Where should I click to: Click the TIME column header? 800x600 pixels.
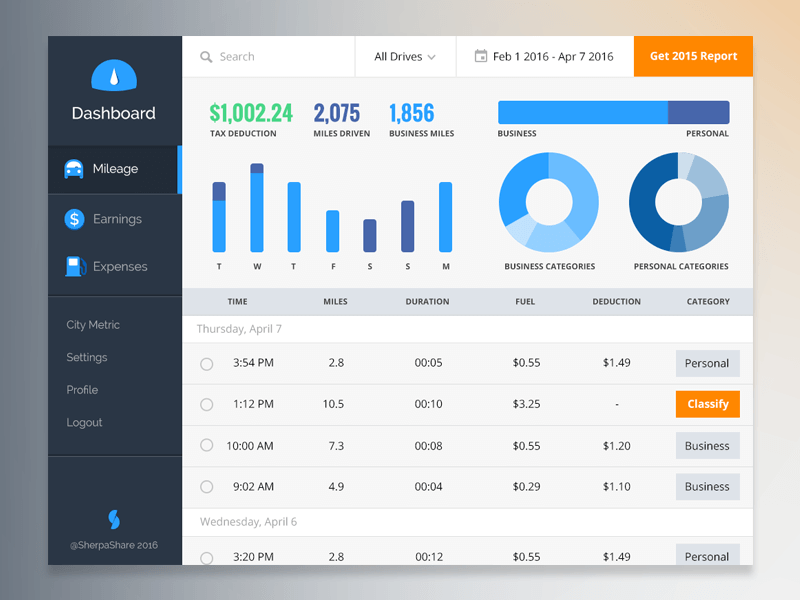pyautogui.click(x=237, y=302)
